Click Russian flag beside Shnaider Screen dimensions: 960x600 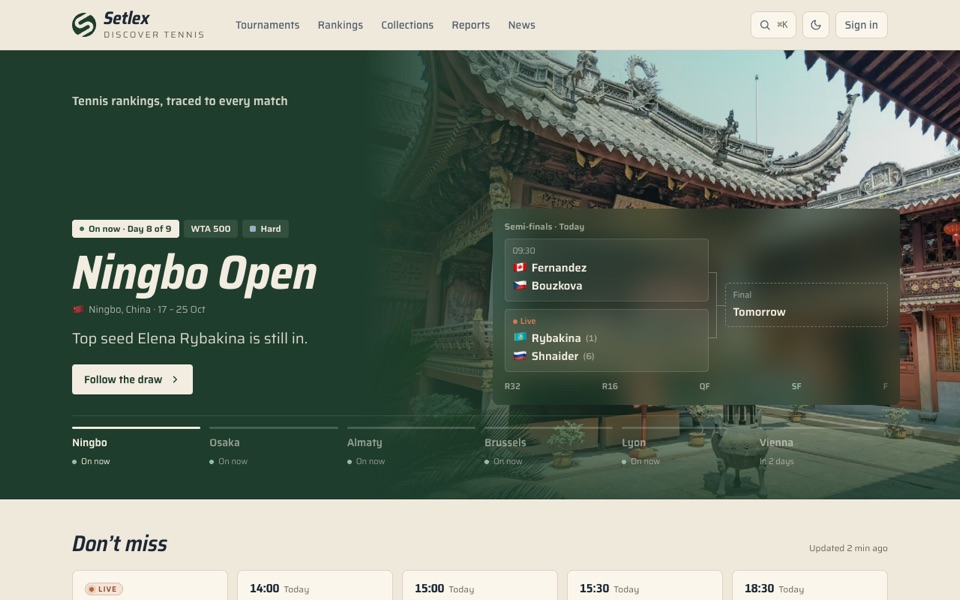point(520,356)
